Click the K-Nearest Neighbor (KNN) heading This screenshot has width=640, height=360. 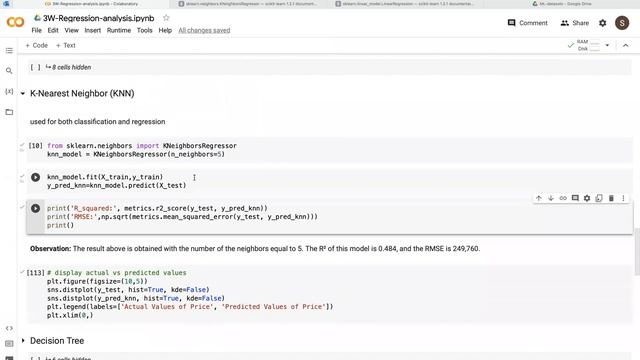pos(82,93)
